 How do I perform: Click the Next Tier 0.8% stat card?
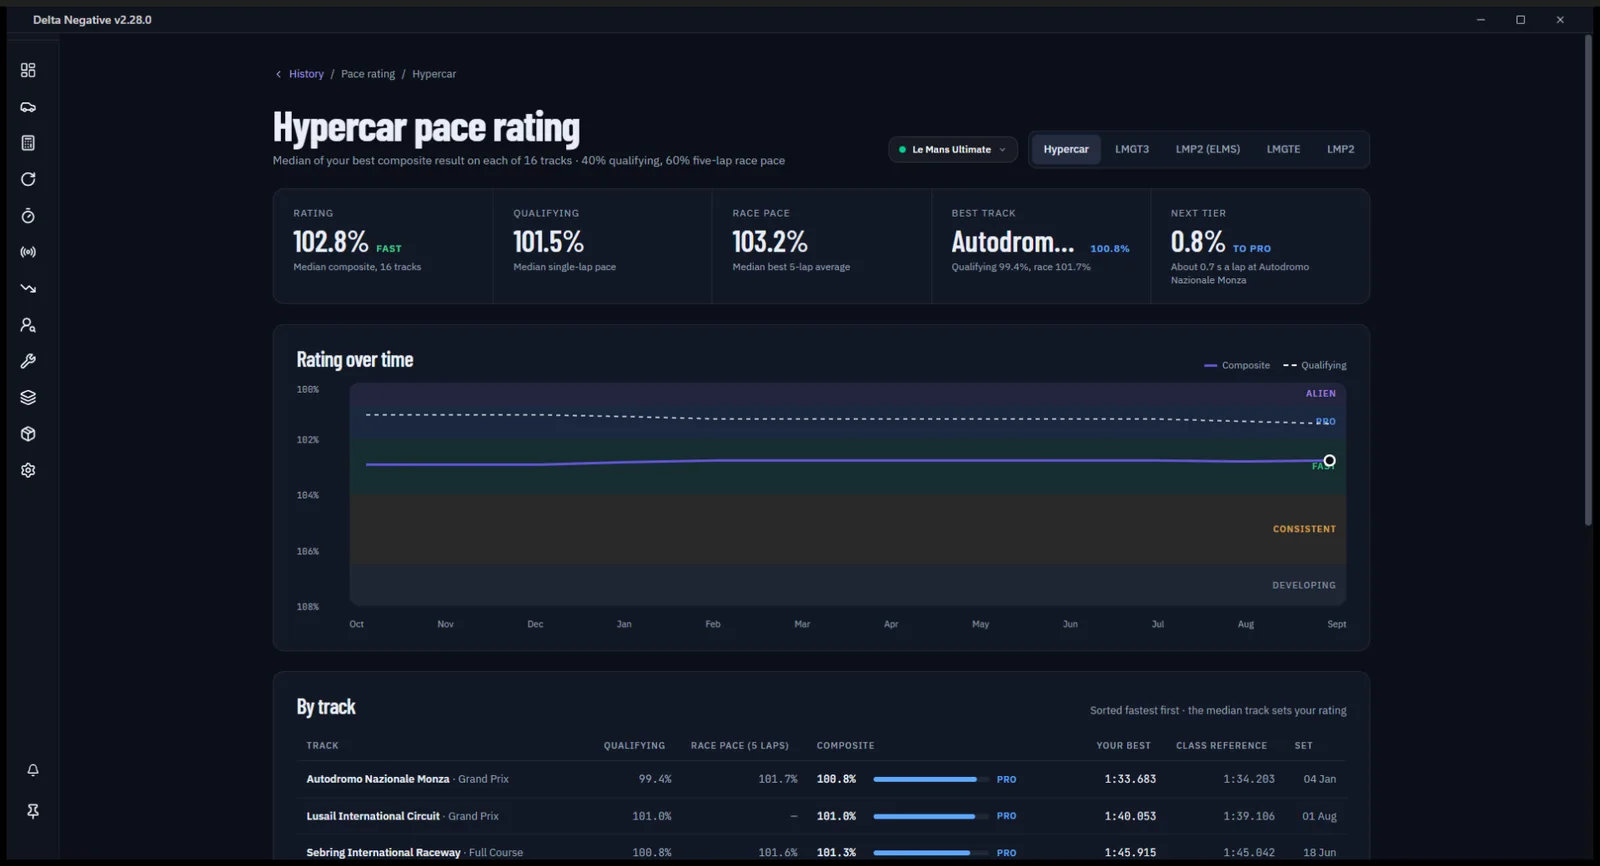[1260, 246]
